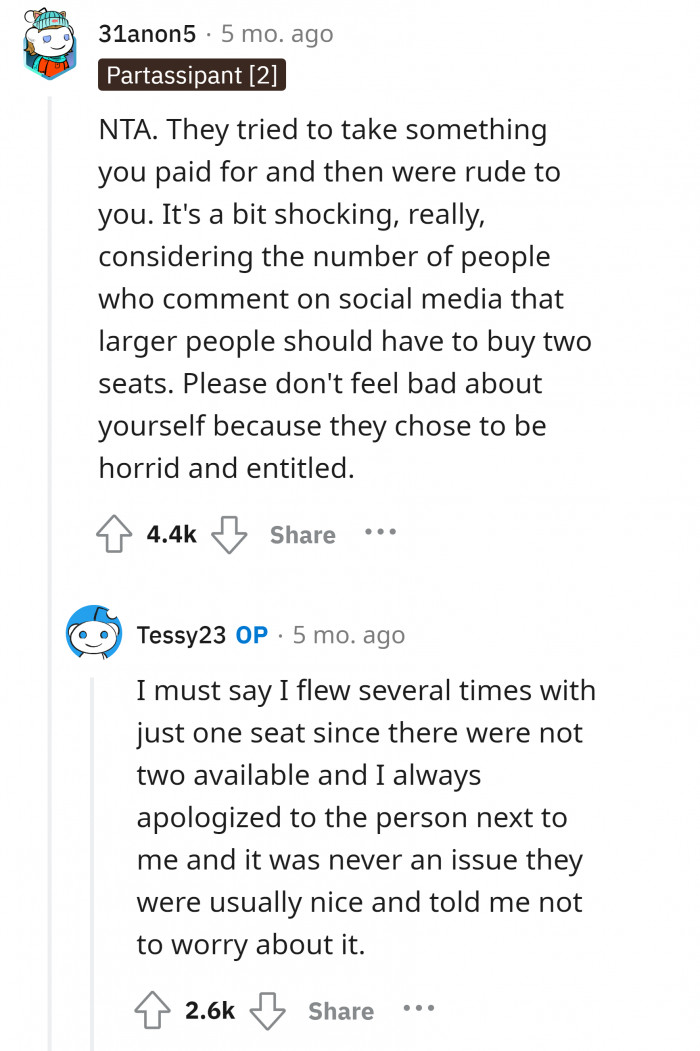Click the 4.4k vote count
This screenshot has width=700, height=1051.
coord(172,535)
